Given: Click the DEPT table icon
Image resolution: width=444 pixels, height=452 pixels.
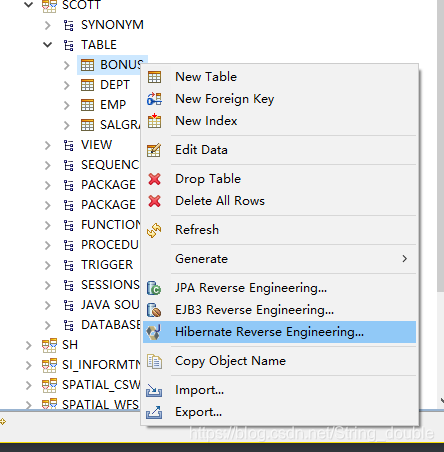Looking at the screenshot, I should pos(87,85).
